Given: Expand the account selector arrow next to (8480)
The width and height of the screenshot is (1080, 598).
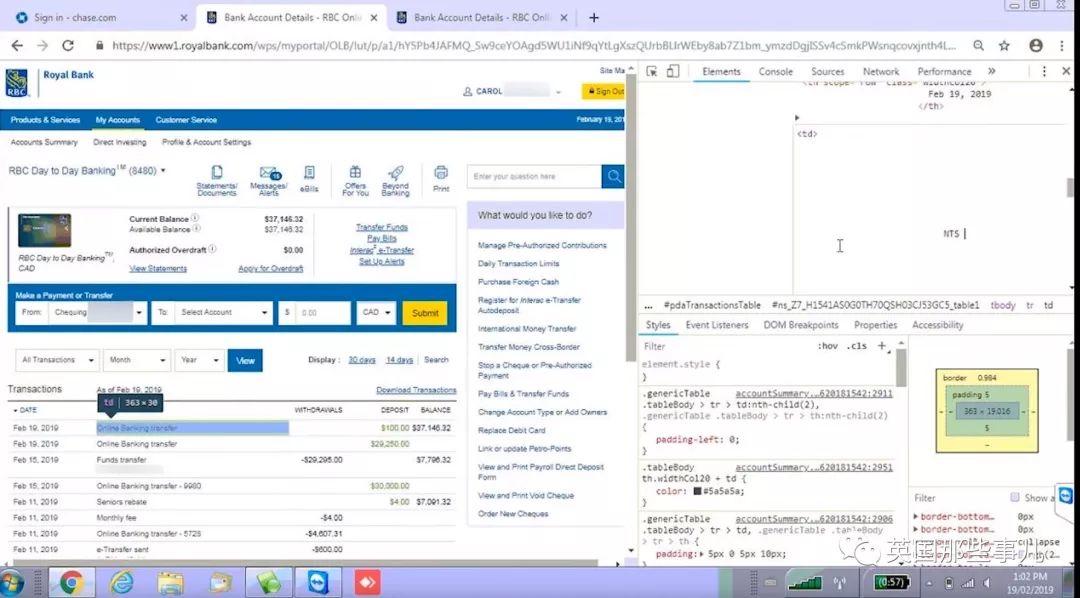Looking at the screenshot, I should pyautogui.click(x=163, y=170).
